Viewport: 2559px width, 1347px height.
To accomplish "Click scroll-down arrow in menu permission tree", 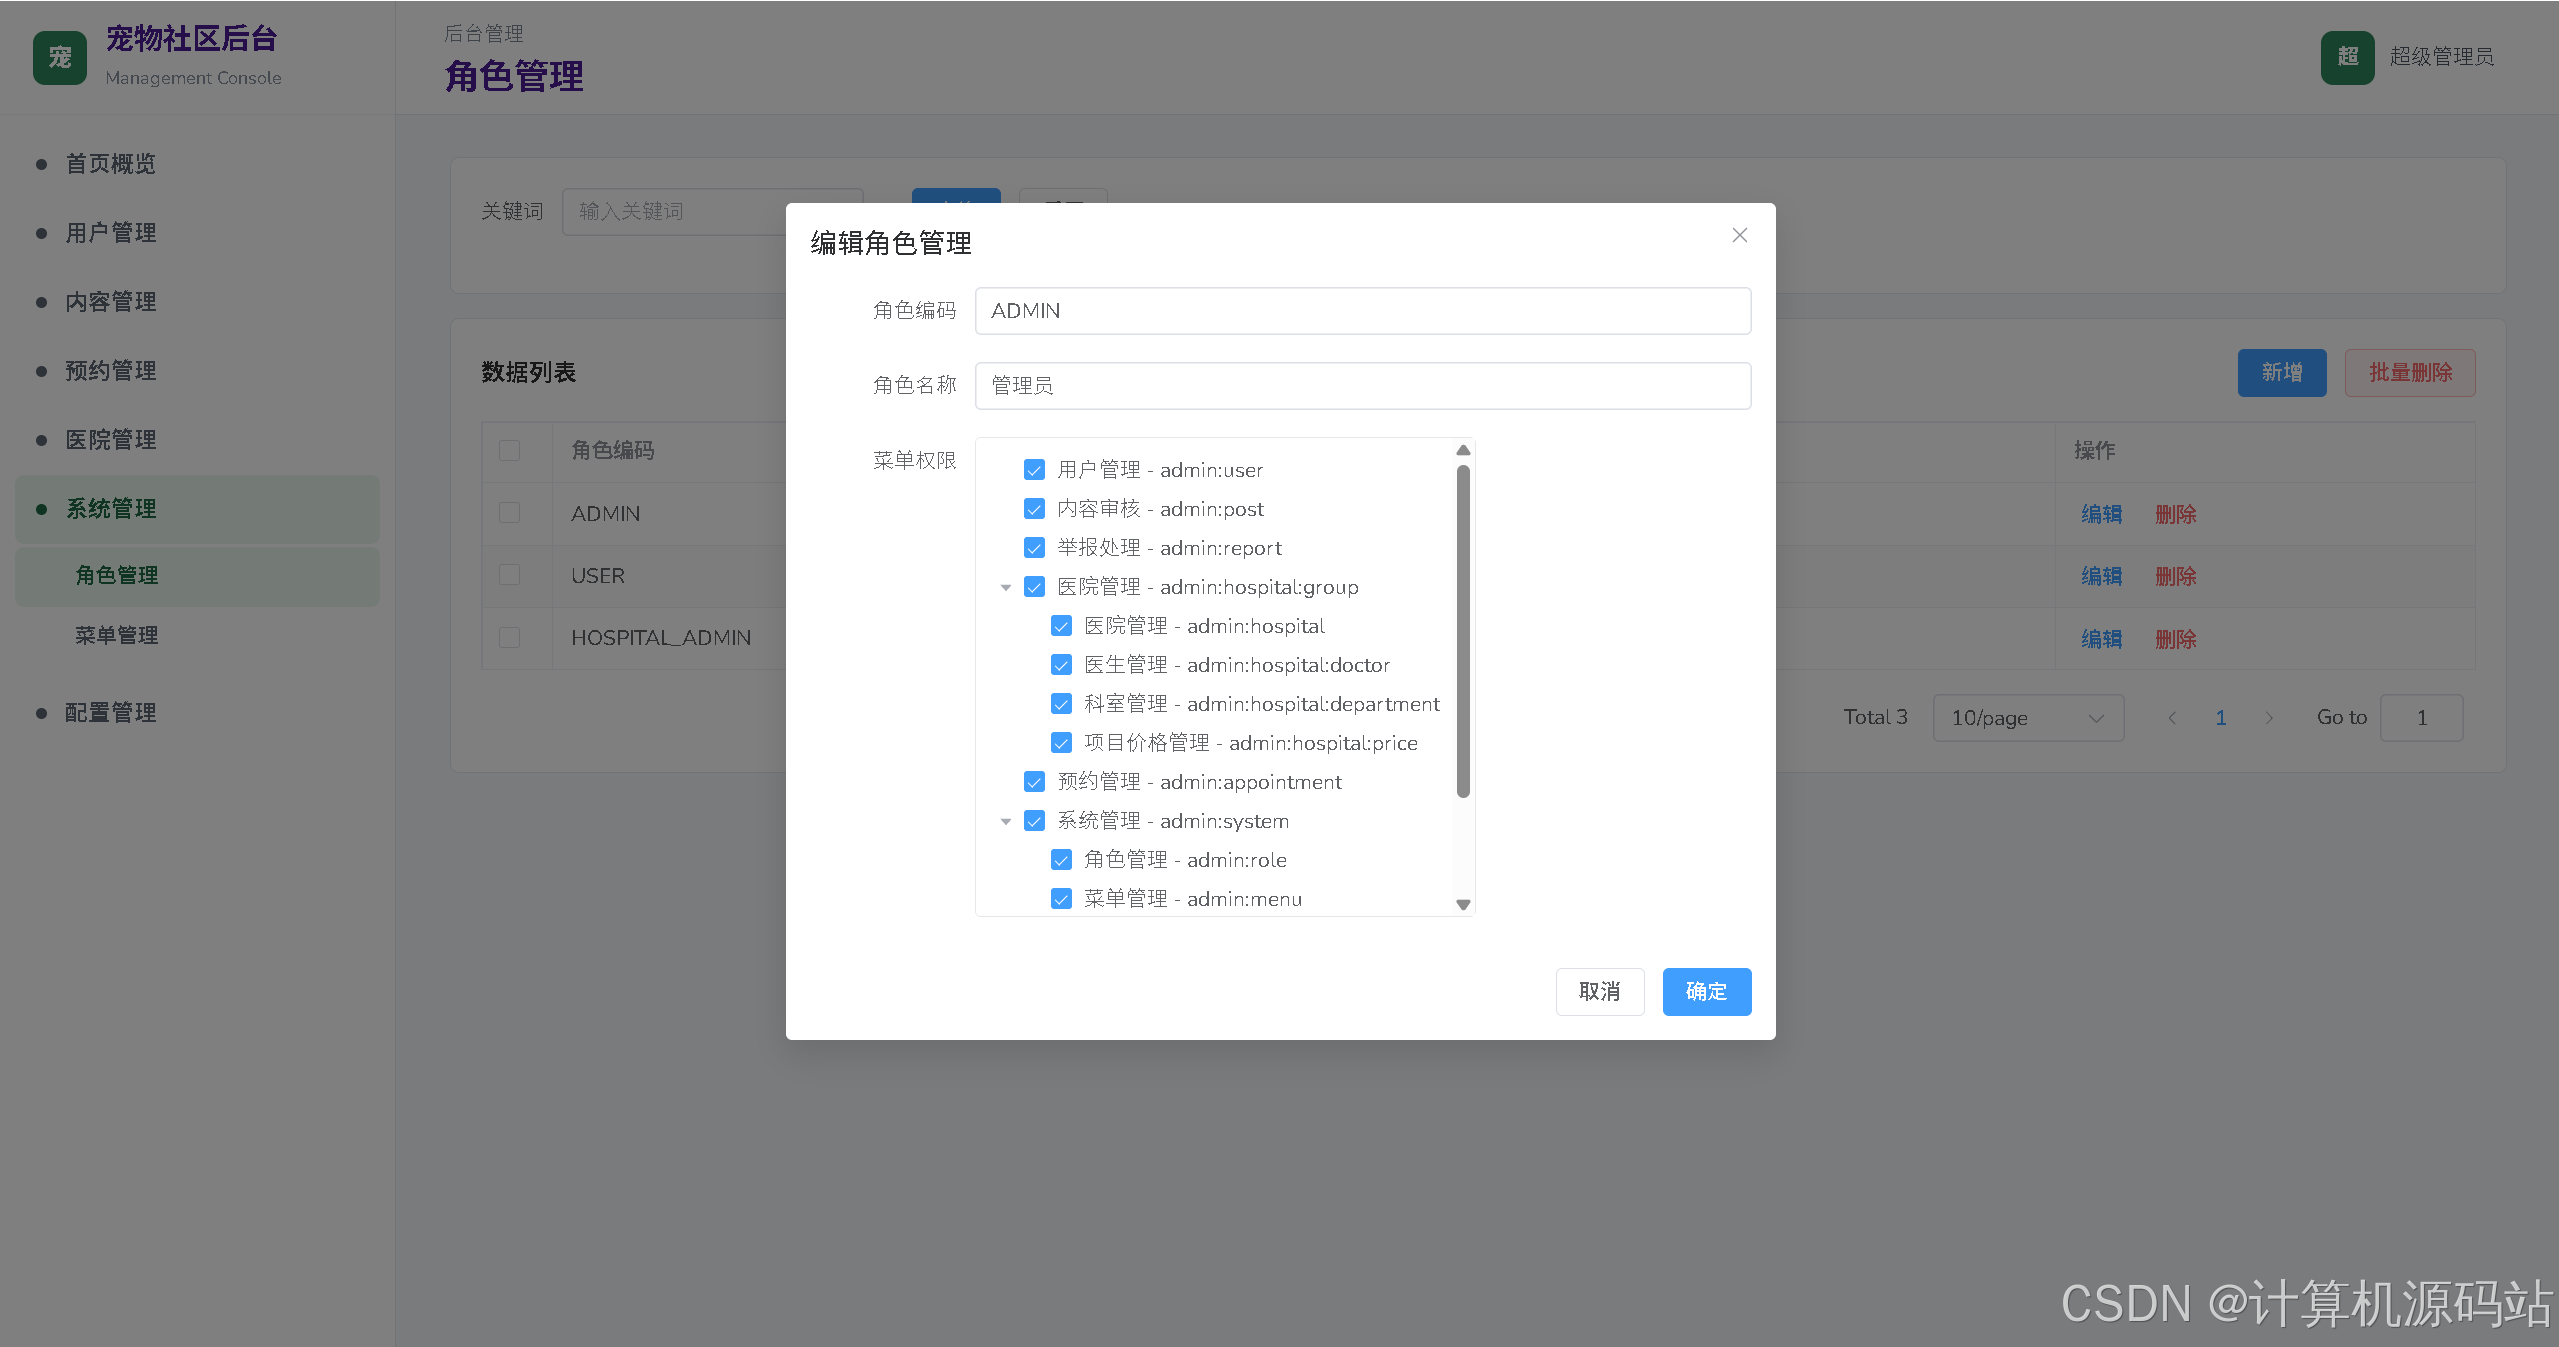I will (x=1463, y=904).
